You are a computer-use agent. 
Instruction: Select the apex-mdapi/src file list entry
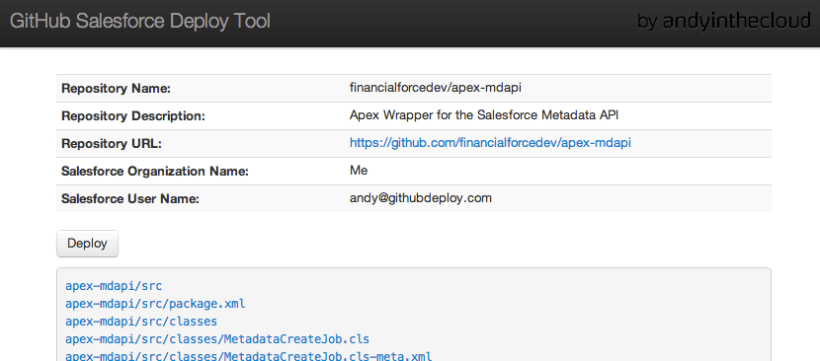pos(113,286)
